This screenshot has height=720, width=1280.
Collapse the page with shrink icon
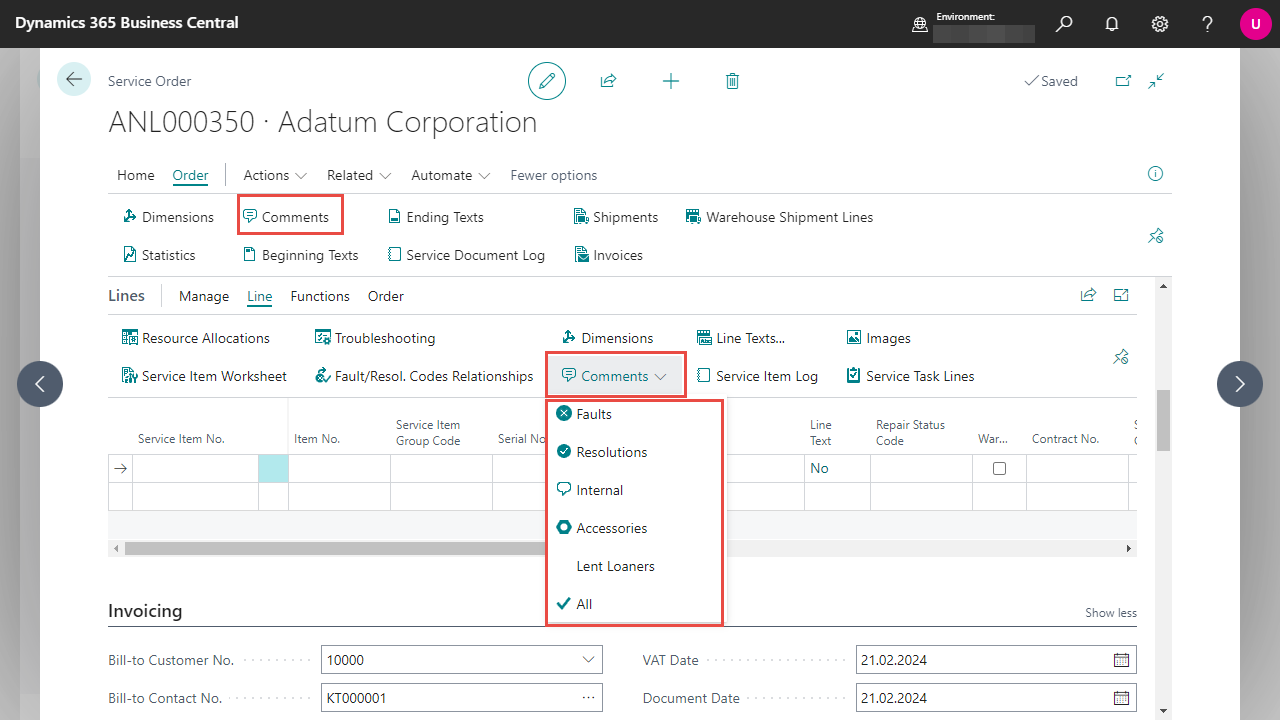(x=1156, y=81)
